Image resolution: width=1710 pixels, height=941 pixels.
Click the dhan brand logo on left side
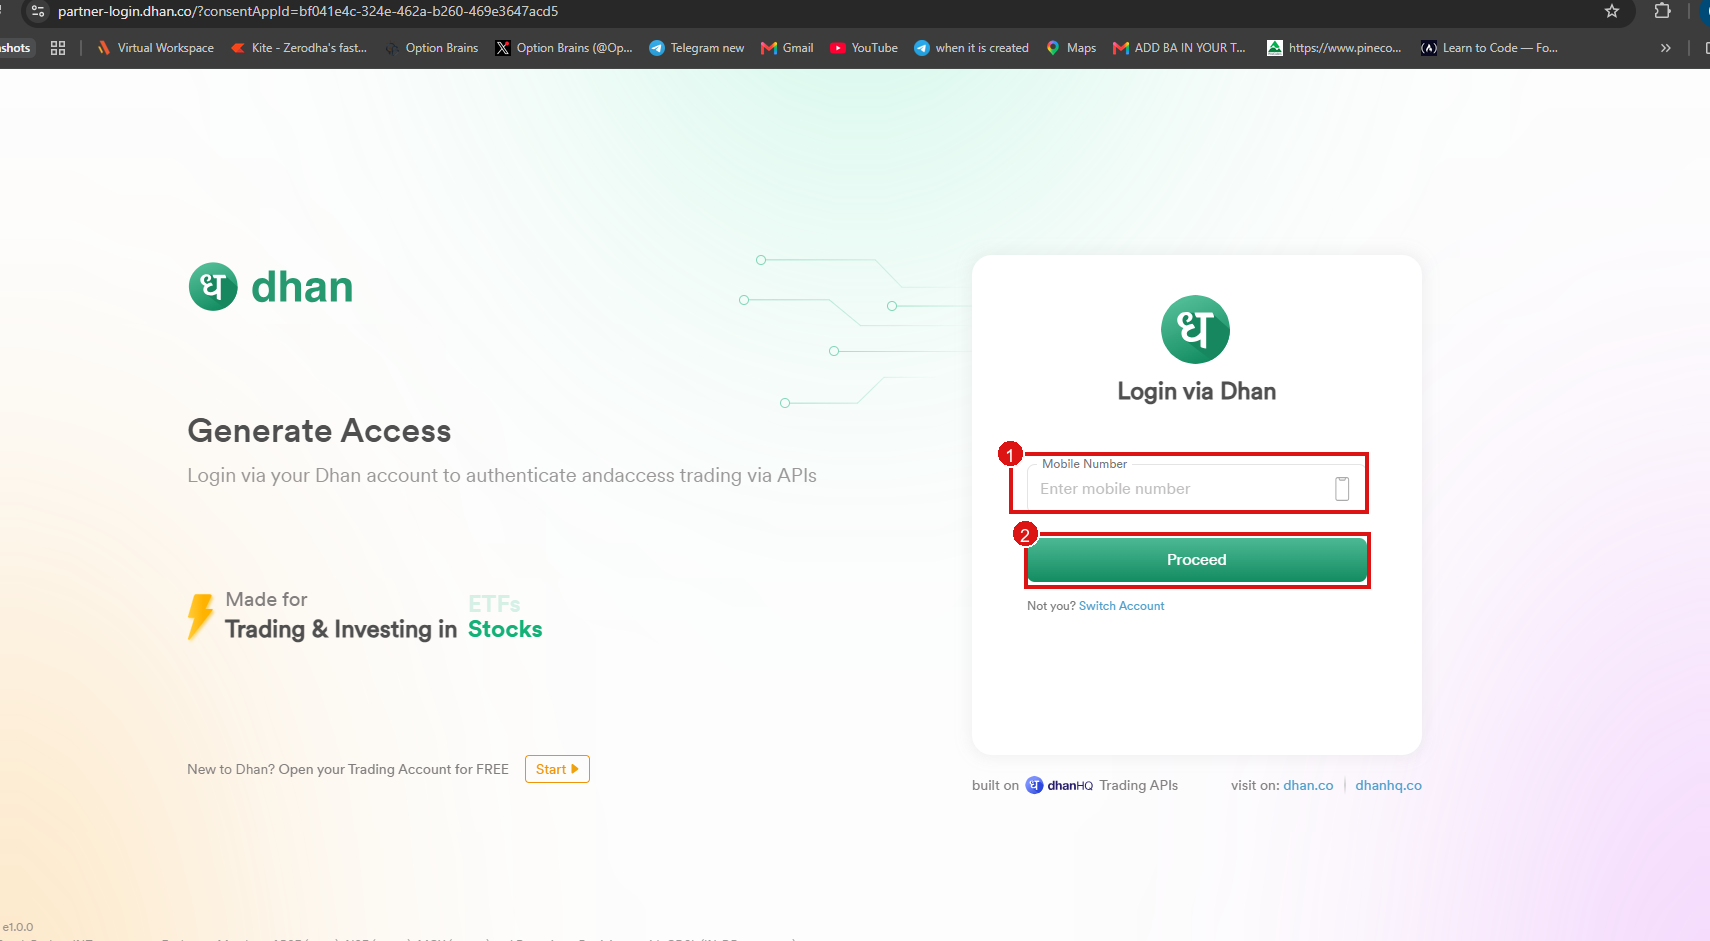point(271,287)
